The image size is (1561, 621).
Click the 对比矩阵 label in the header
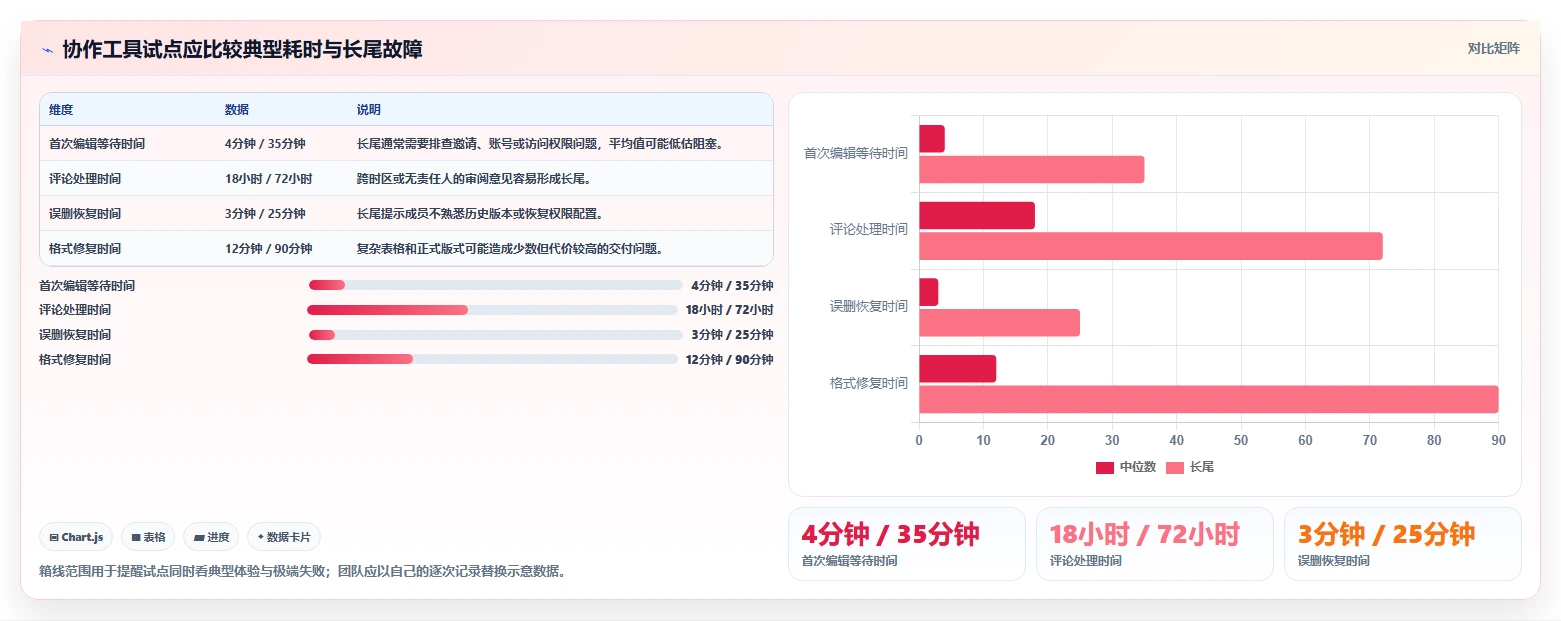[x=1493, y=49]
